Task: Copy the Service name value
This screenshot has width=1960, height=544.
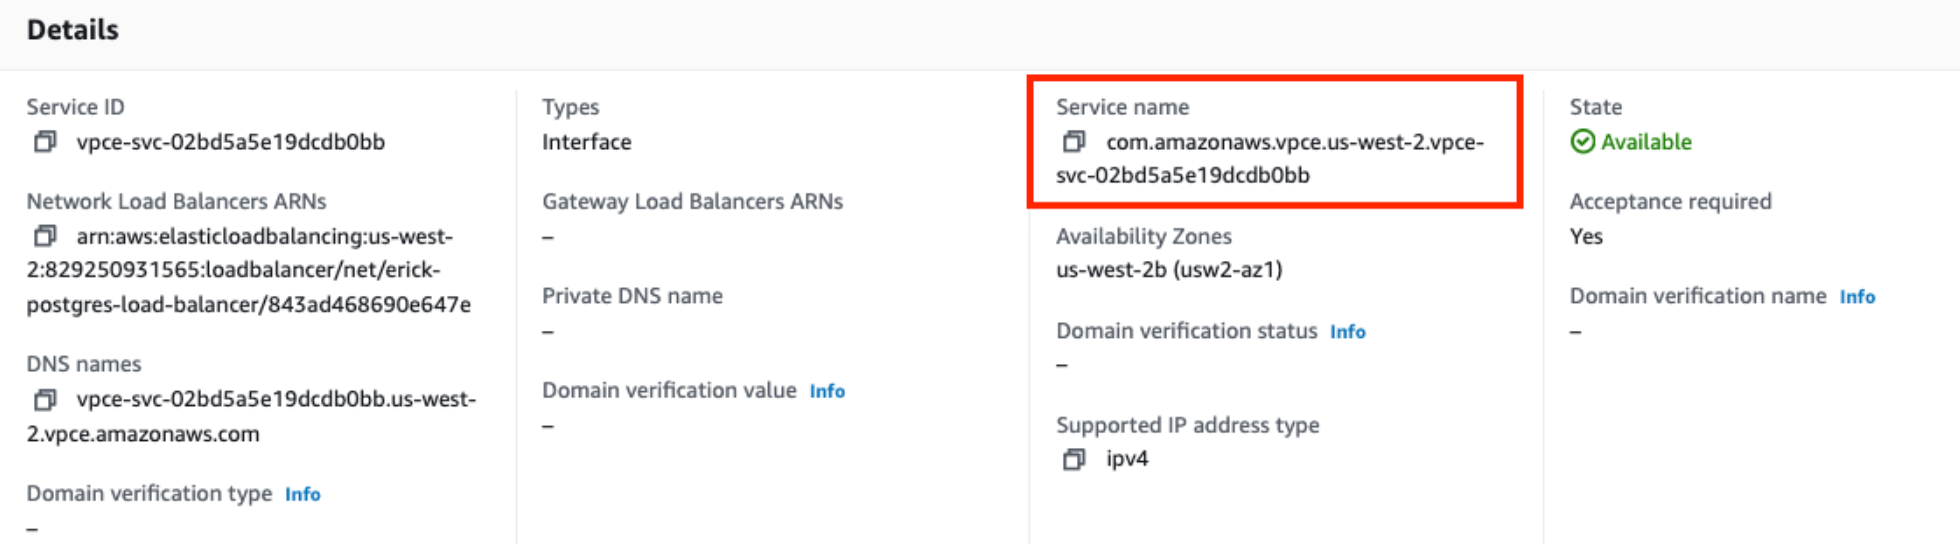Action: pos(1074,142)
